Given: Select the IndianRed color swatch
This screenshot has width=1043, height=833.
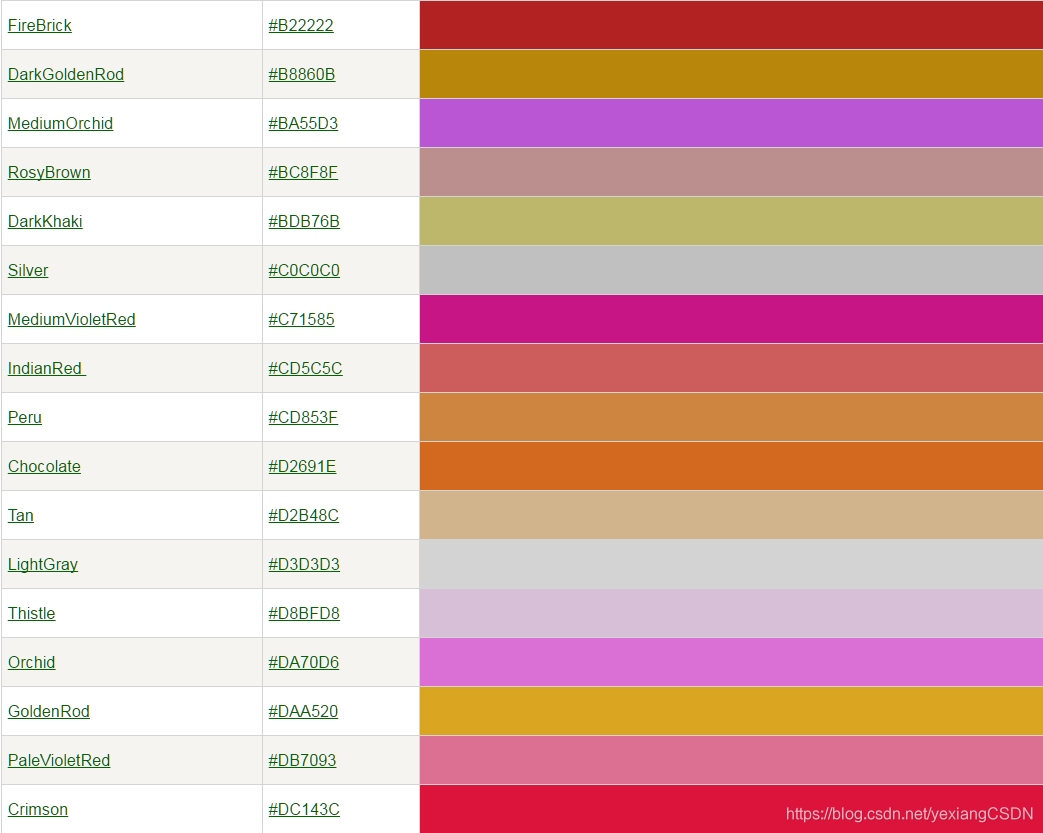Looking at the screenshot, I should click(x=731, y=368).
